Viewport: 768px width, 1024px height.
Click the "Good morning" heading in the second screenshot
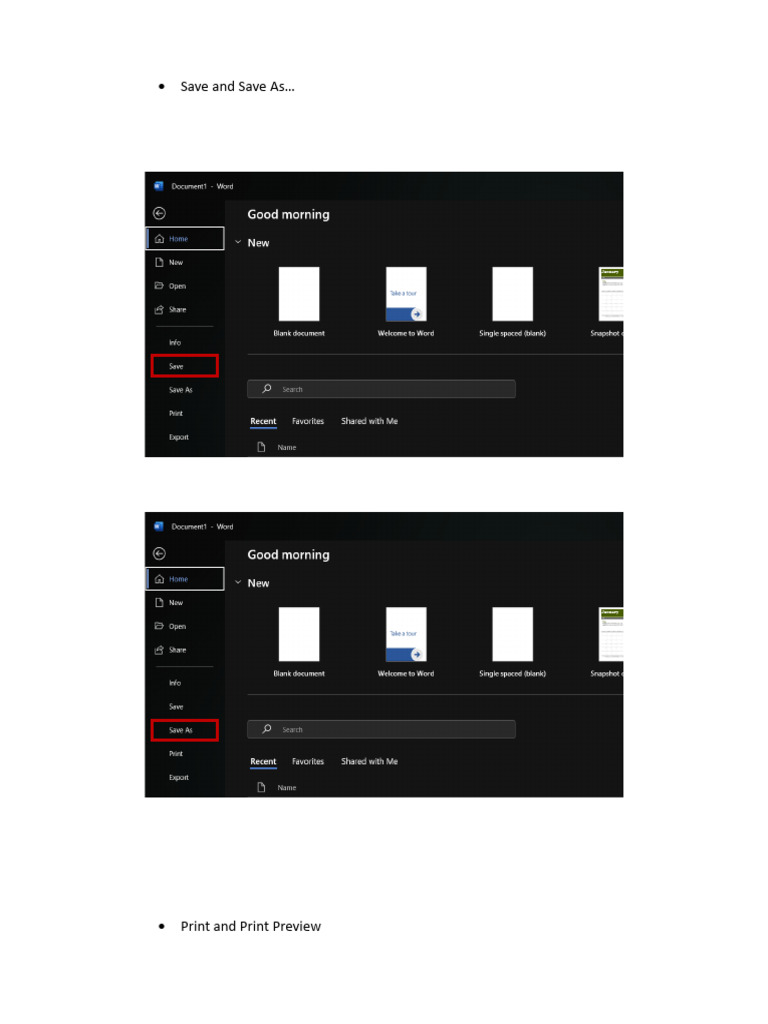click(x=289, y=554)
